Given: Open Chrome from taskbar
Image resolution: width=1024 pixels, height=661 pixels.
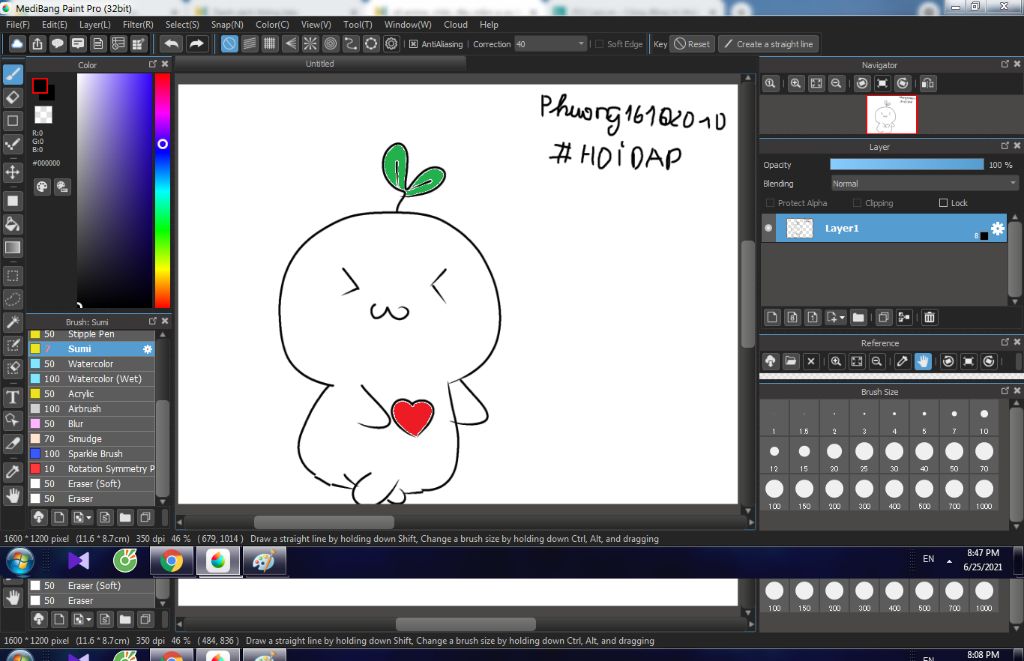Looking at the screenshot, I should point(171,561).
